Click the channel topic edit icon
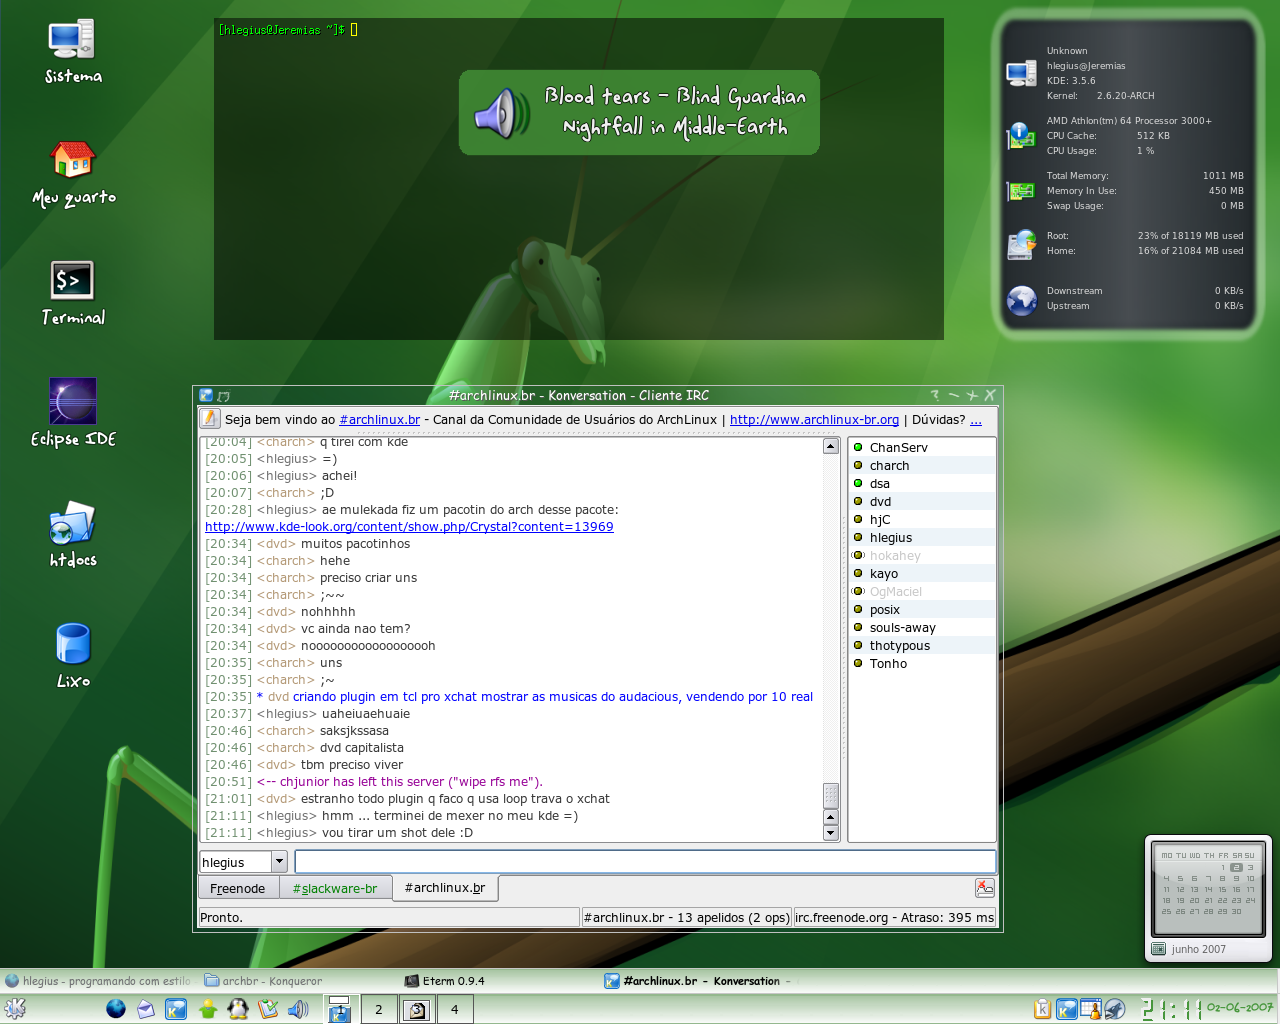The image size is (1280, 1024). point(209,419)
